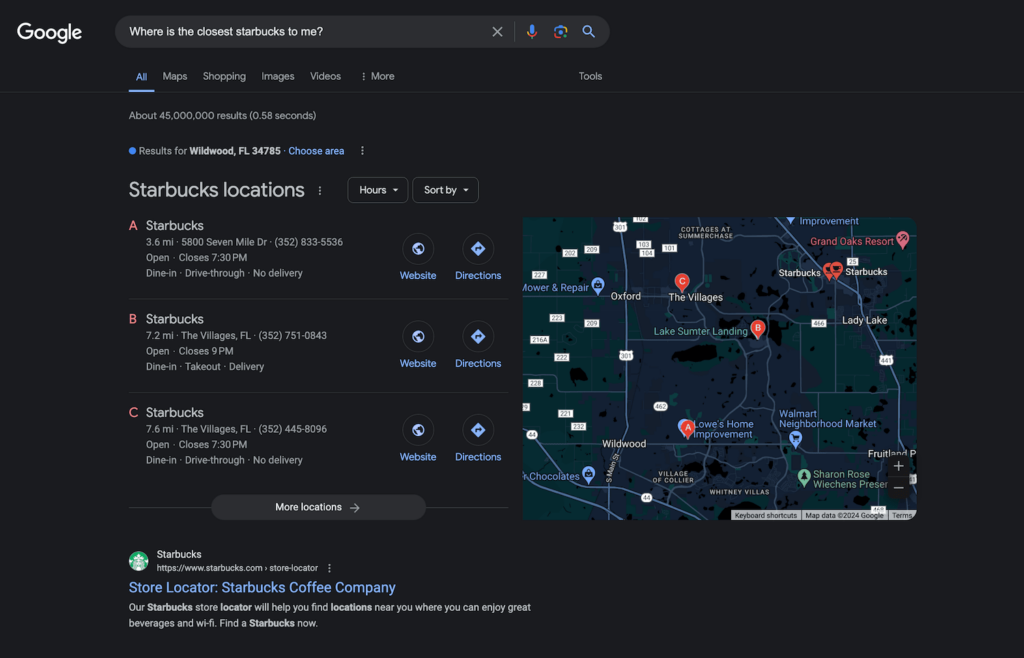Open the Tools menu
The width and height of the screenshot is (1024, 658).
pos(590,76)
